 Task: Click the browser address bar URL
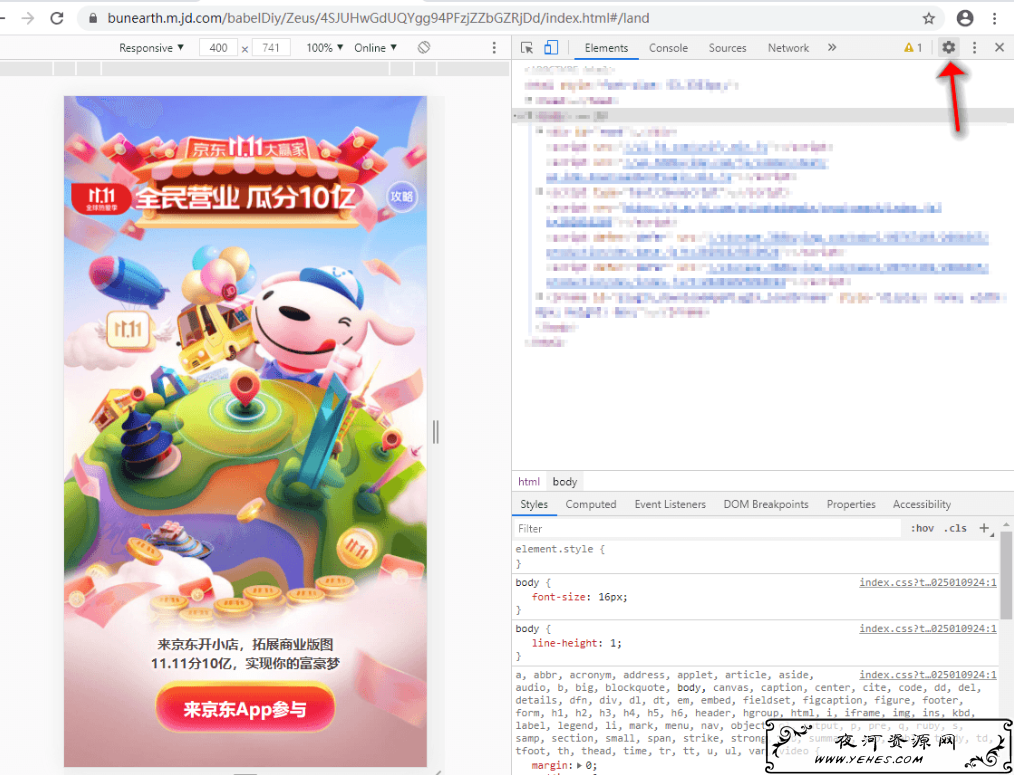378,18
